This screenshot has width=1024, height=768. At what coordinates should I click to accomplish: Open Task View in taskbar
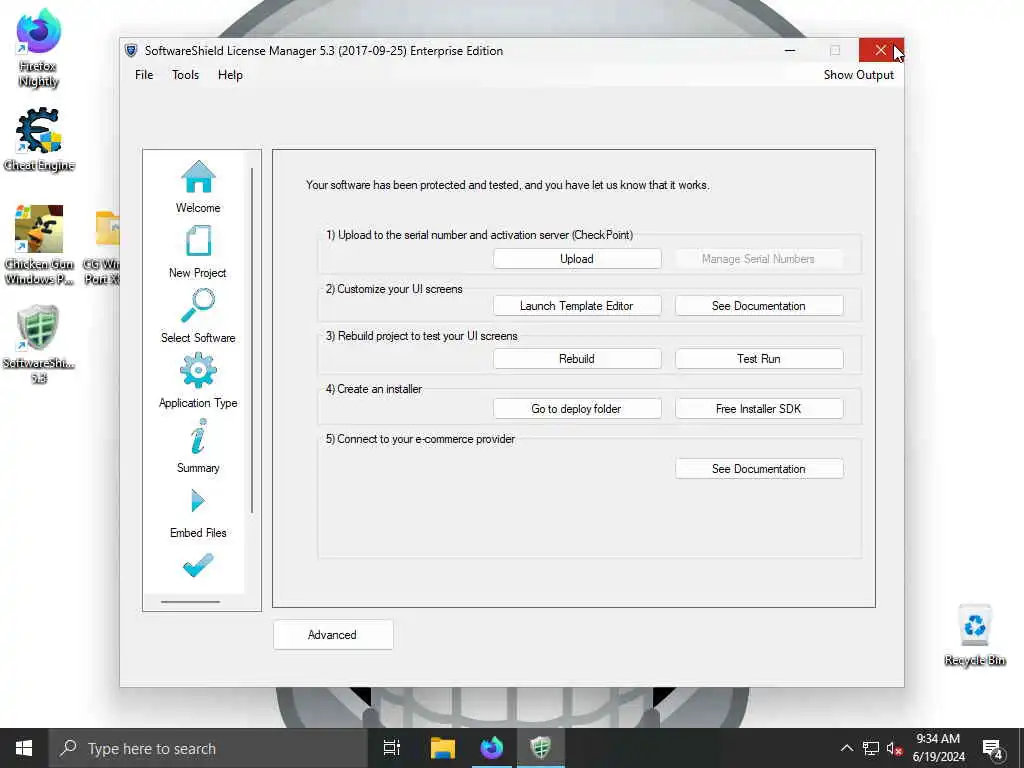[392, 748]
